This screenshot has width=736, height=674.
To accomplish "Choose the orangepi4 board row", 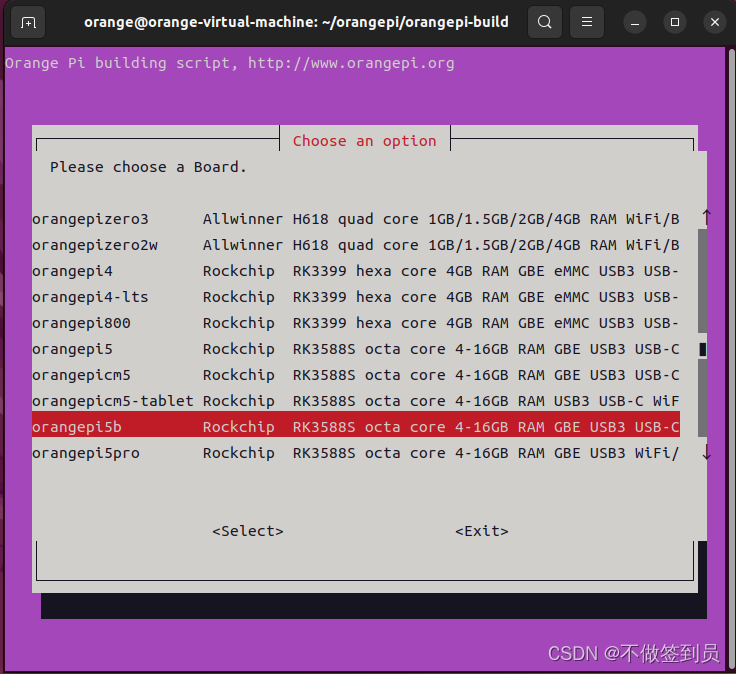I will tap(356, 271).
